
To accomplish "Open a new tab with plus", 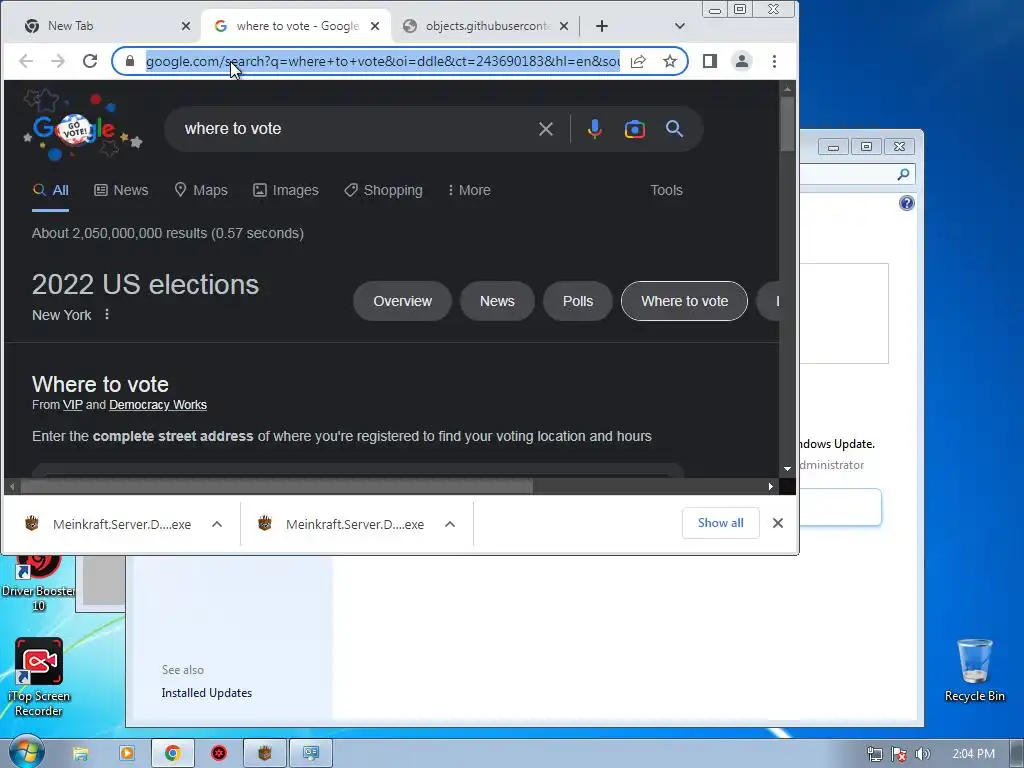I will tap(602, 26).
